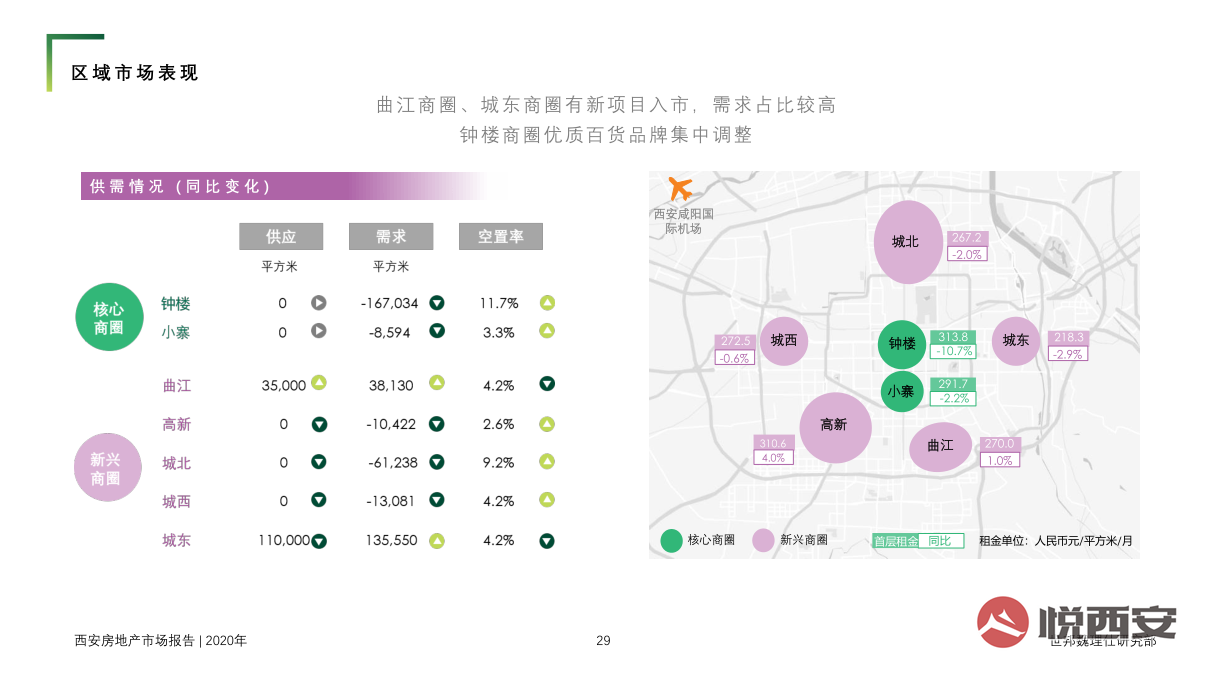The width and height of the screenshot is (1209, 677).
Task: Select the green 核心商圈 circle in the table
Action: [x=109, y=318]
